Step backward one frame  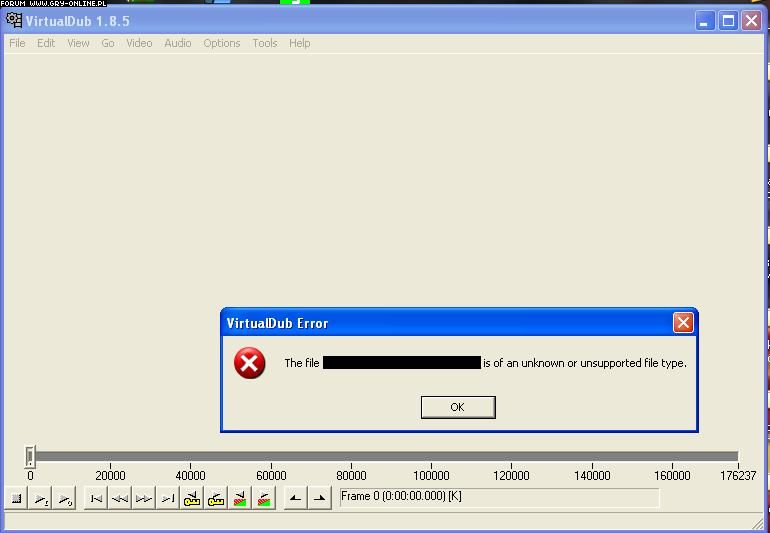point(120,498)
